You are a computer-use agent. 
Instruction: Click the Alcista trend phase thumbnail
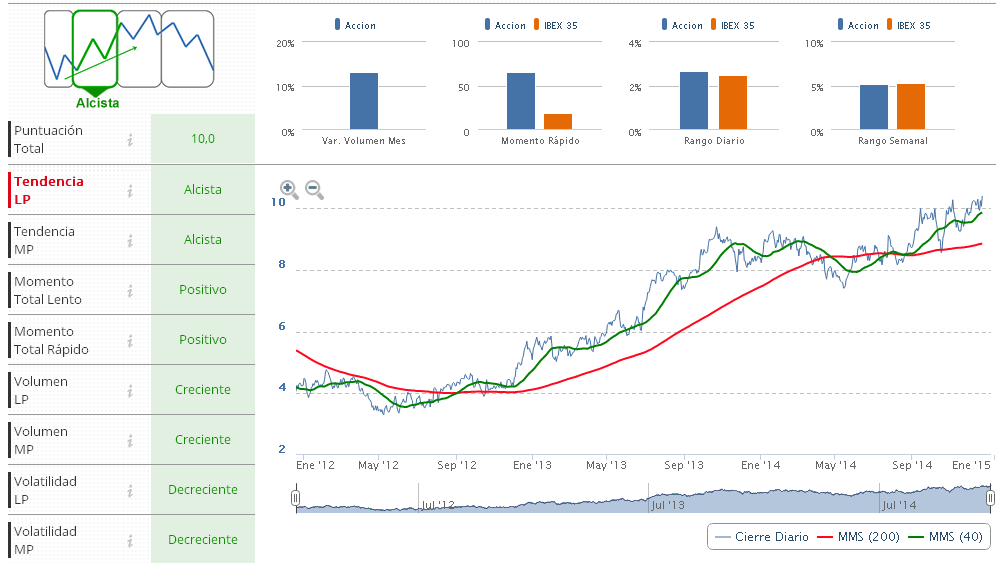tap(95, 48)
